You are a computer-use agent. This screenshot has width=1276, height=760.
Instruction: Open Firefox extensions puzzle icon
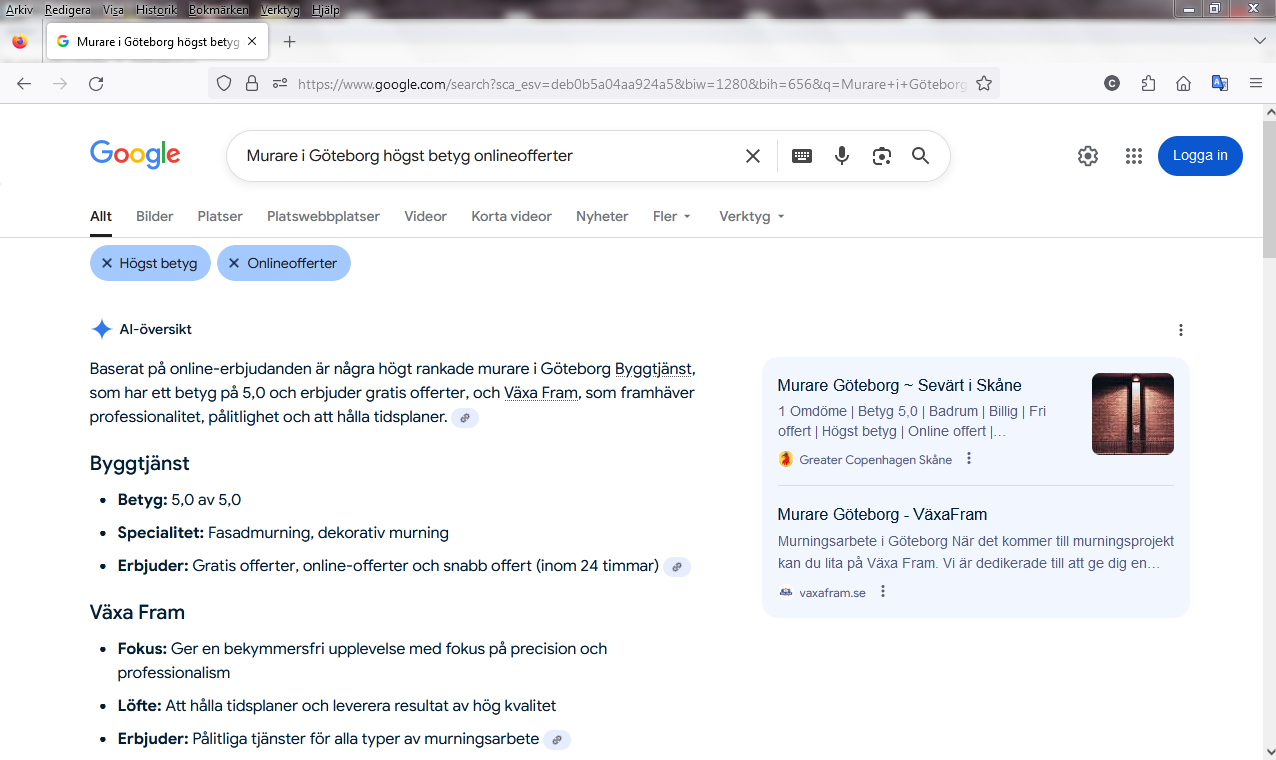pyautogui.click(x=1148, y=84)
